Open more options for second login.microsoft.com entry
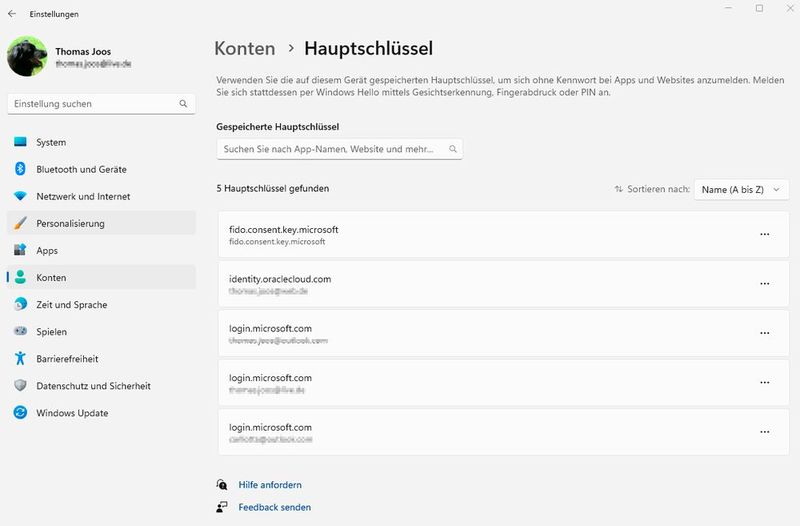The height and width of the screenshot is (526, 800). [x=764, y=383]
